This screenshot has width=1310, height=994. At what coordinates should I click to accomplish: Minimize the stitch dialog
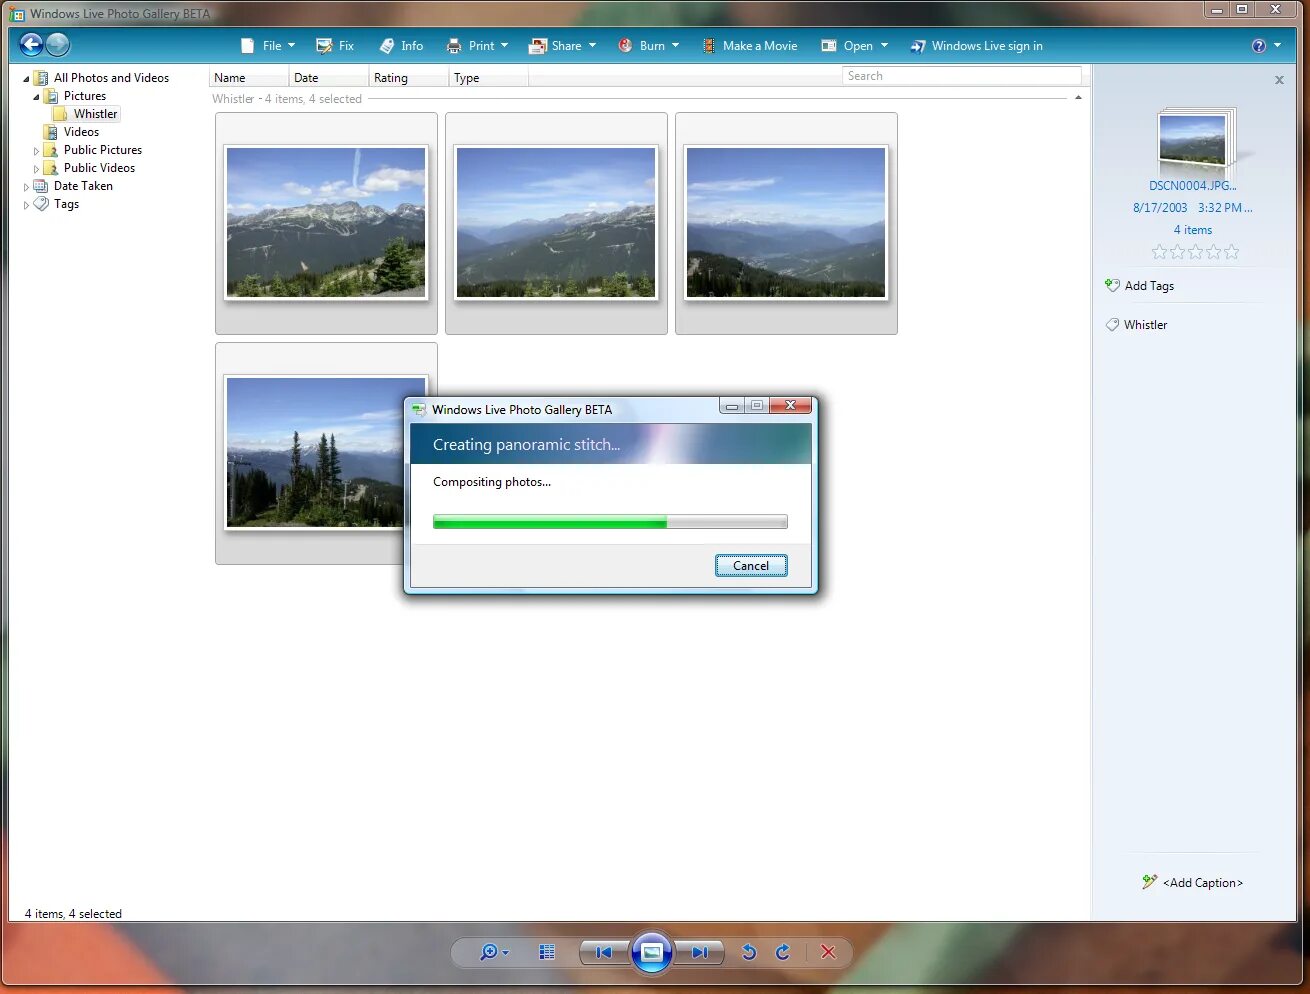point(732,406)
